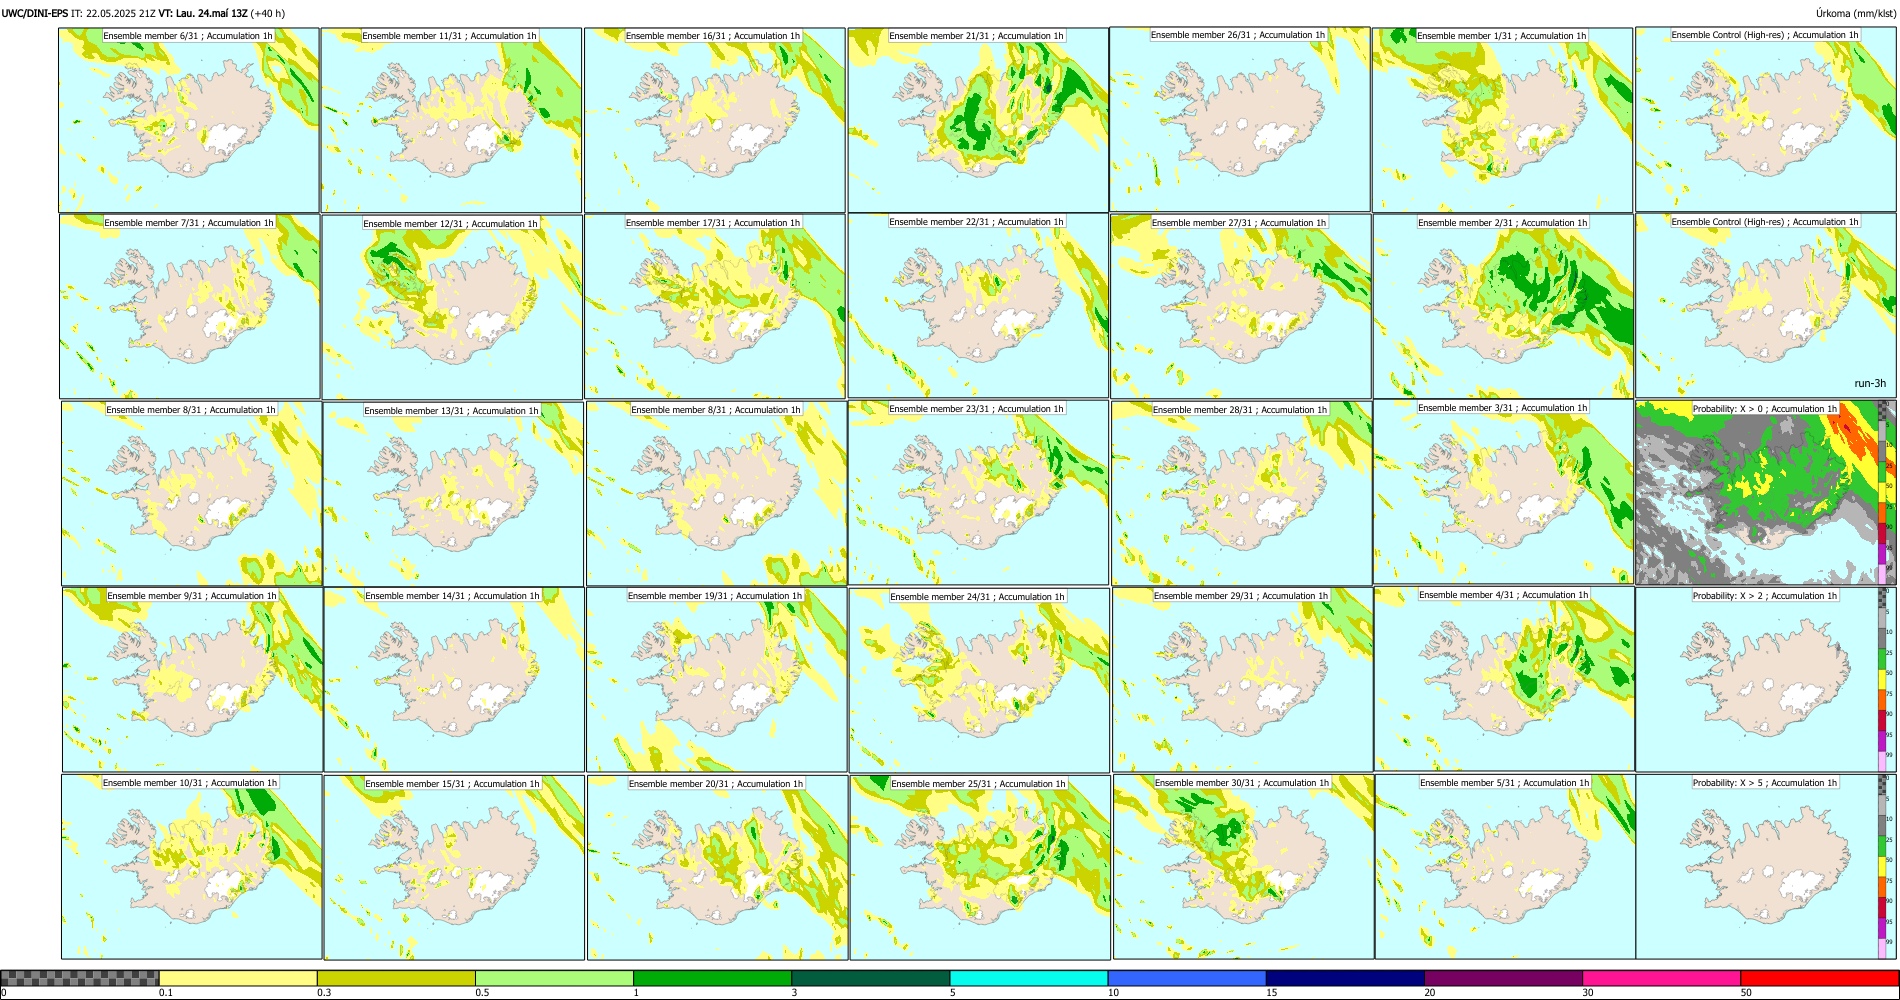This screenshot has width=1900, height=1000.
Task: Click the green 1–3 legend swatch
Action: [712, 978]
